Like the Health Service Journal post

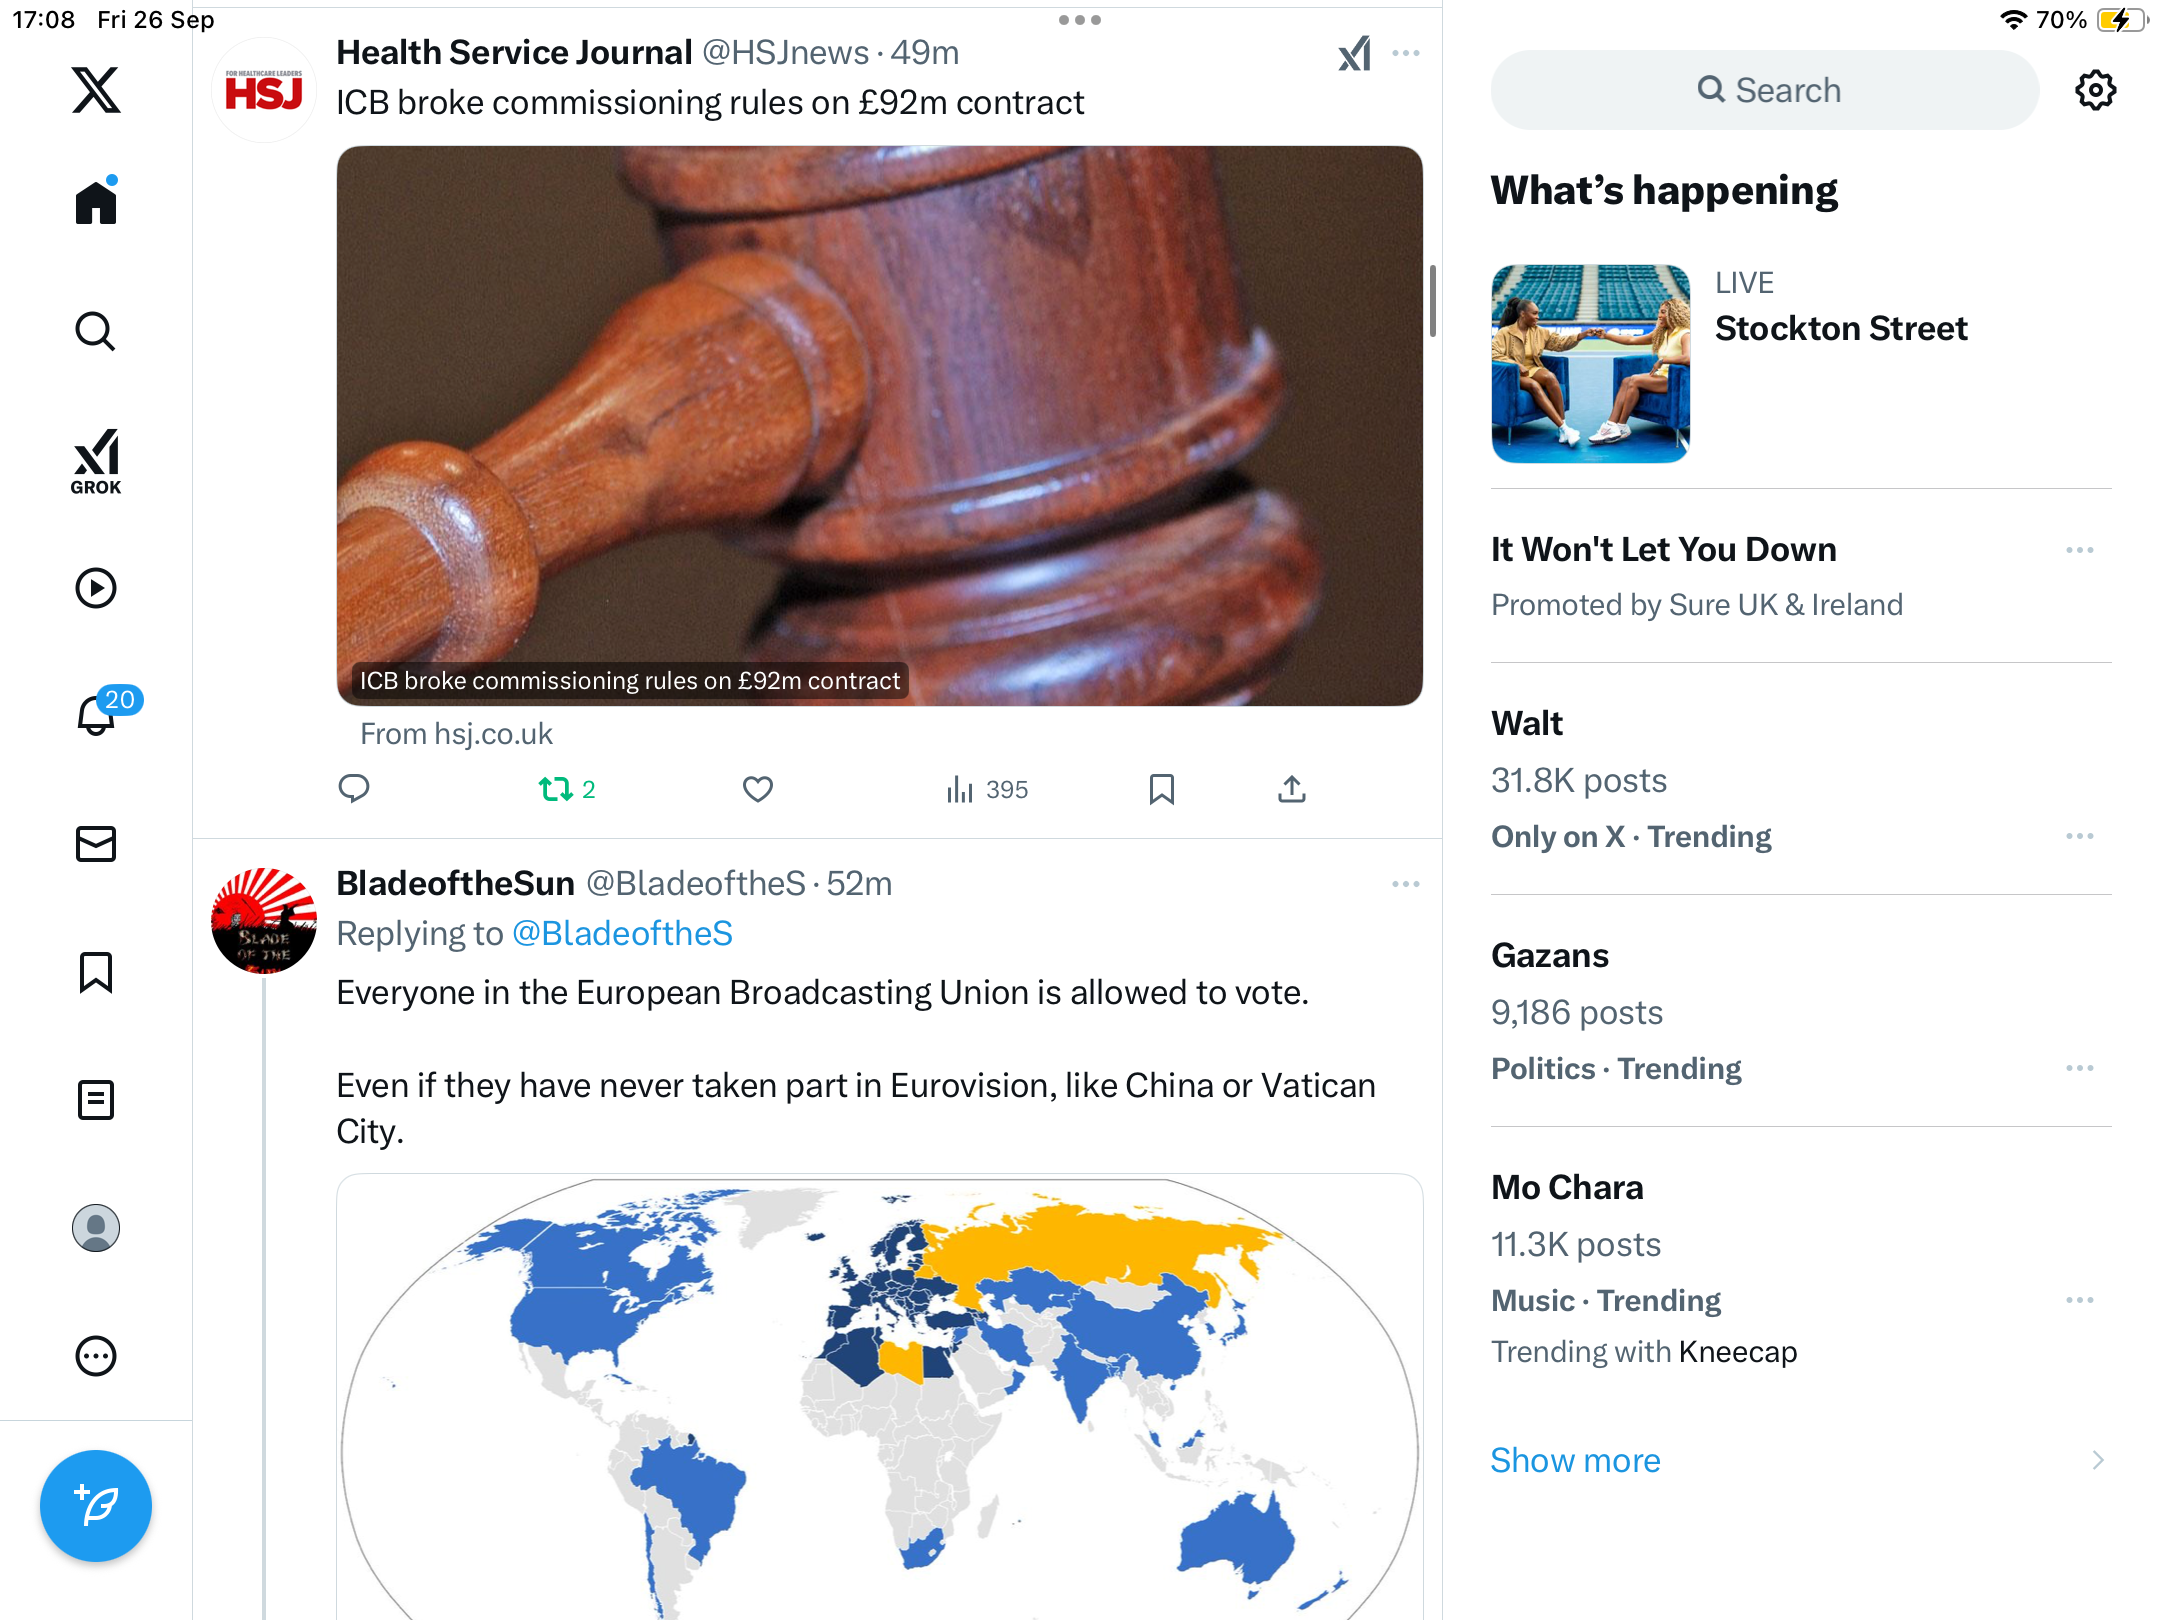pos(758,789)
